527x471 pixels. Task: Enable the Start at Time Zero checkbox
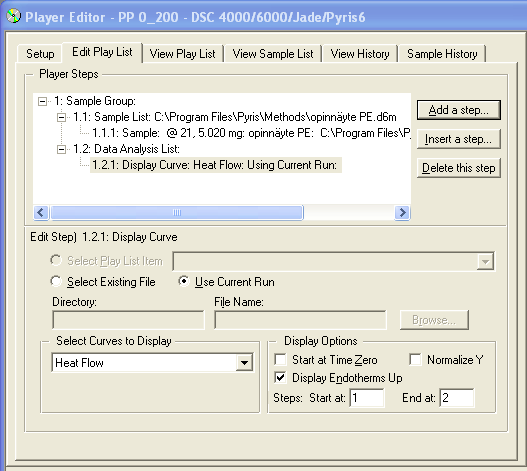coord(280,359)
